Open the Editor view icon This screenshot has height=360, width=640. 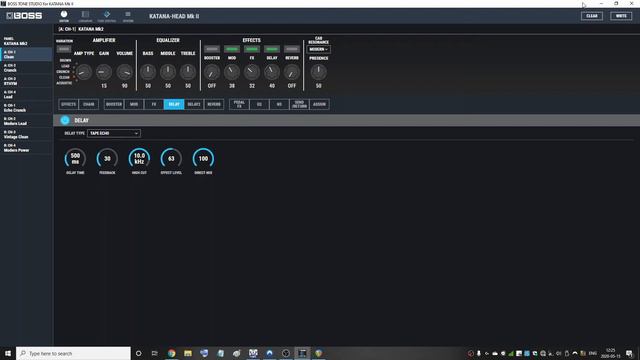(64, 16)
